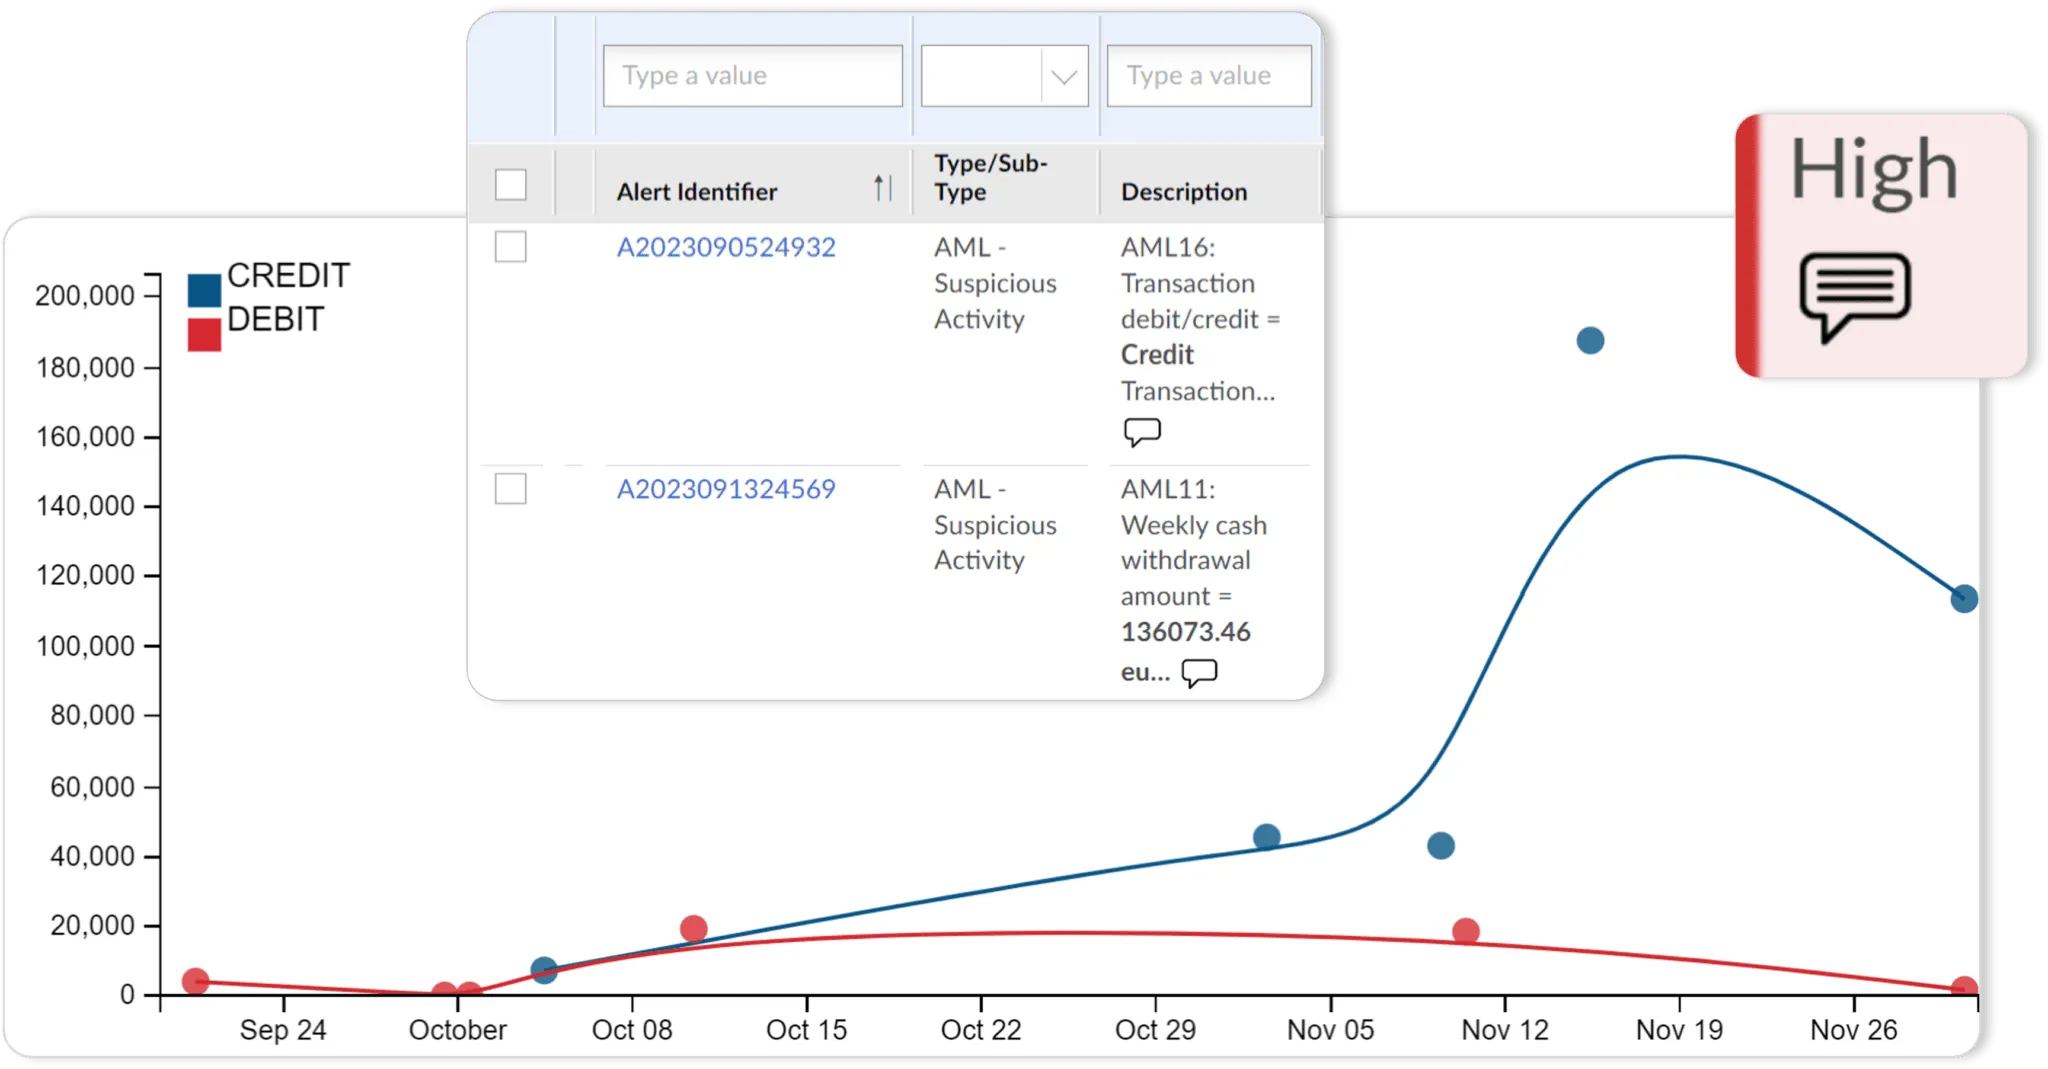Click AML - Suspicious Activity in first row
Screen dimensions: 2048x1069
[x=995, y=283]
